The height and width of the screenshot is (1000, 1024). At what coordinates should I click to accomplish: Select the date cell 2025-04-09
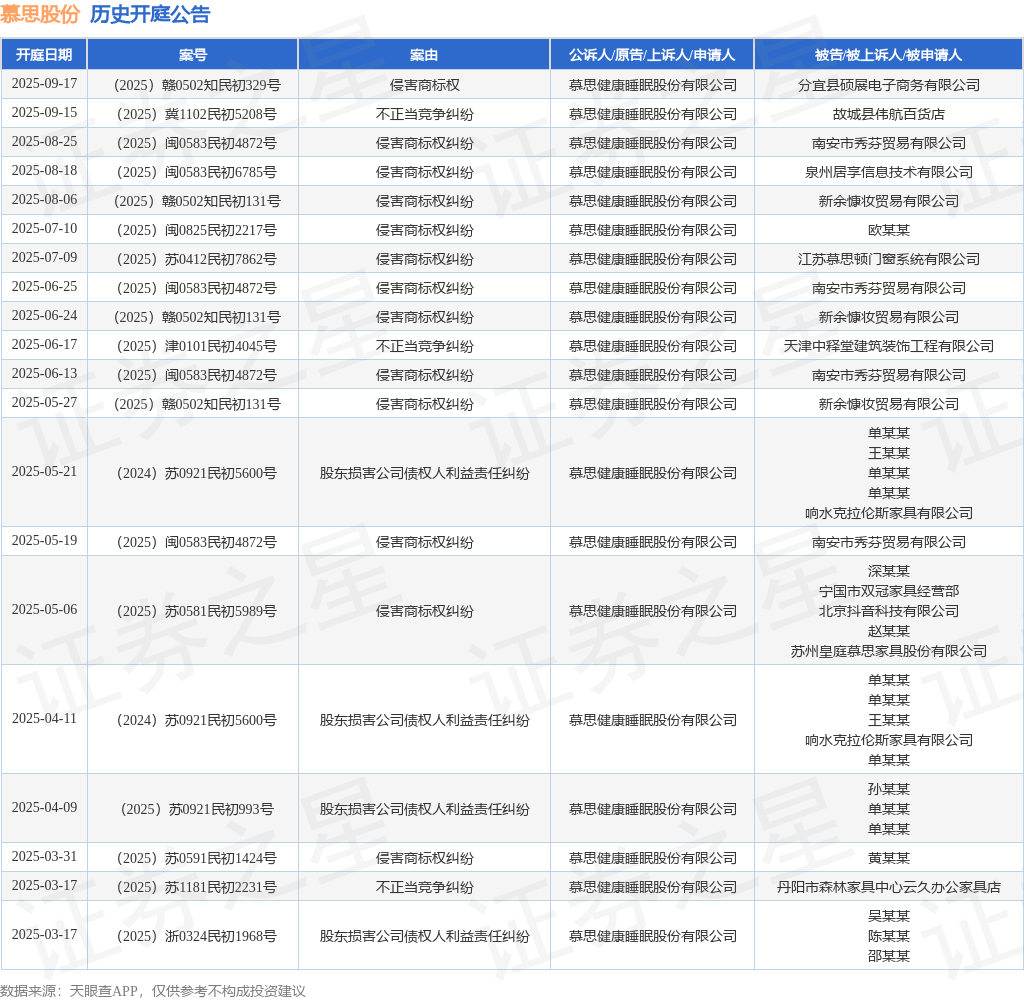pyautogui.click(x=44, y=807)
